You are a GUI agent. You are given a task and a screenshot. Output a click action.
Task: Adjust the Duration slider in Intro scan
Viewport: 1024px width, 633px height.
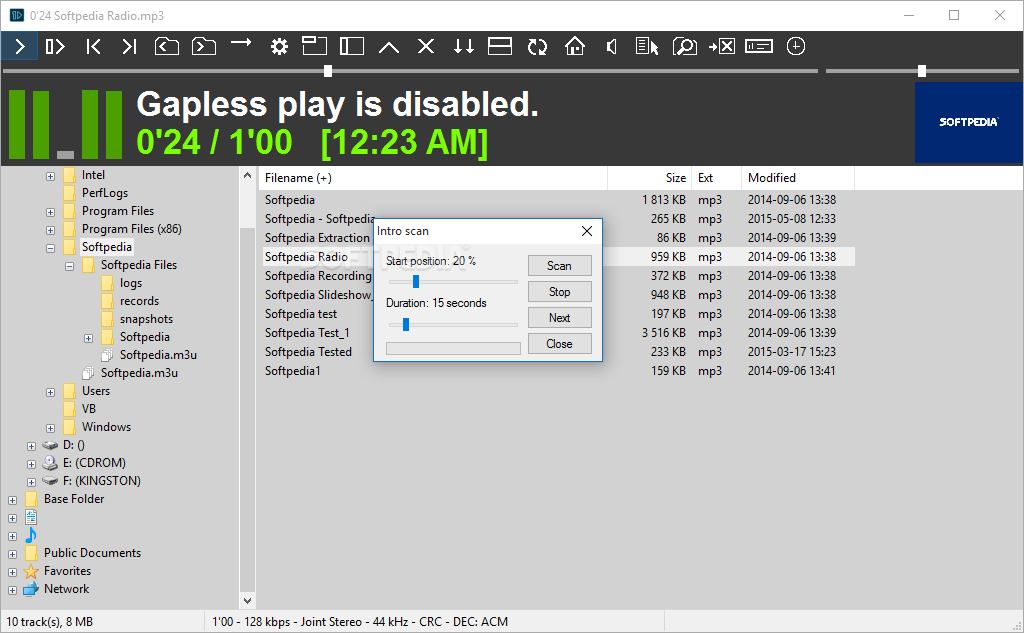[x=453, y=324]
